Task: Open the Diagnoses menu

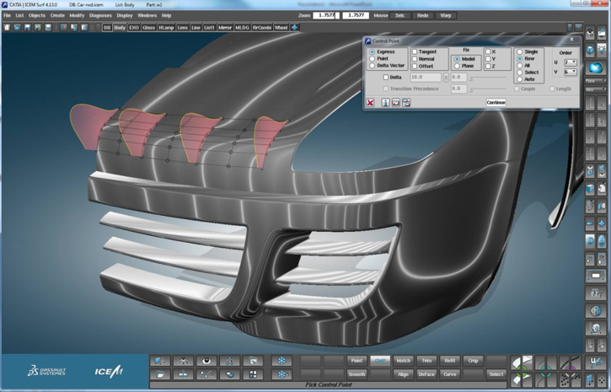Action: click(100, 16)
